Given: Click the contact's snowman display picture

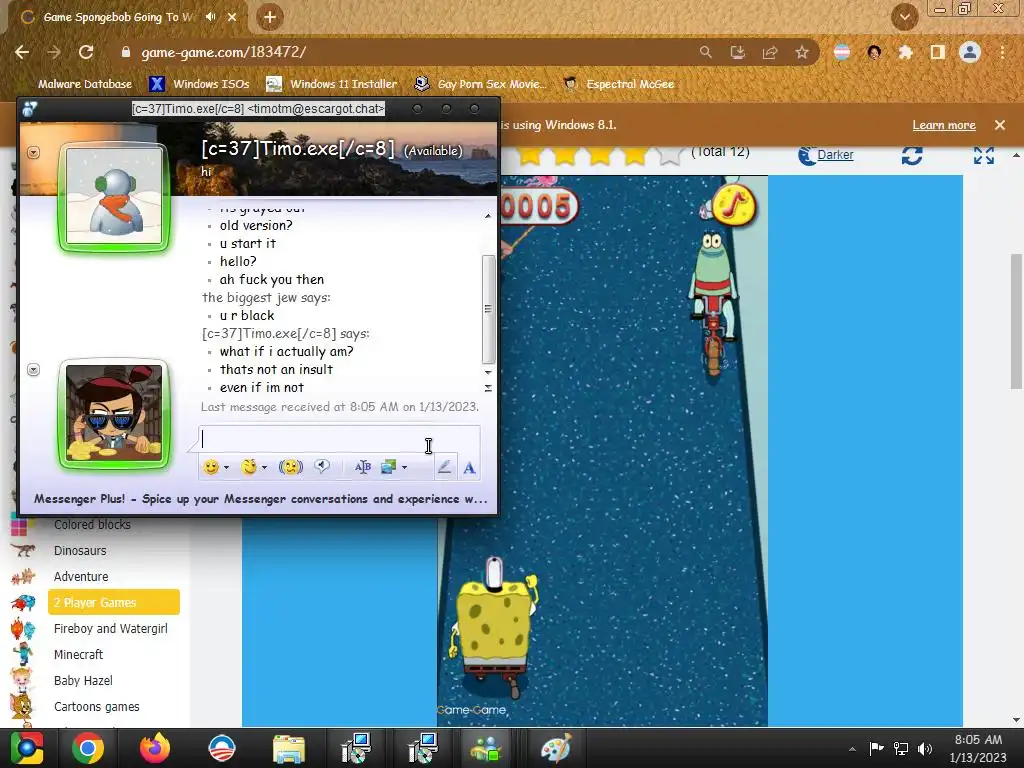Looking at the screenshot, I should tap(114, 196).
